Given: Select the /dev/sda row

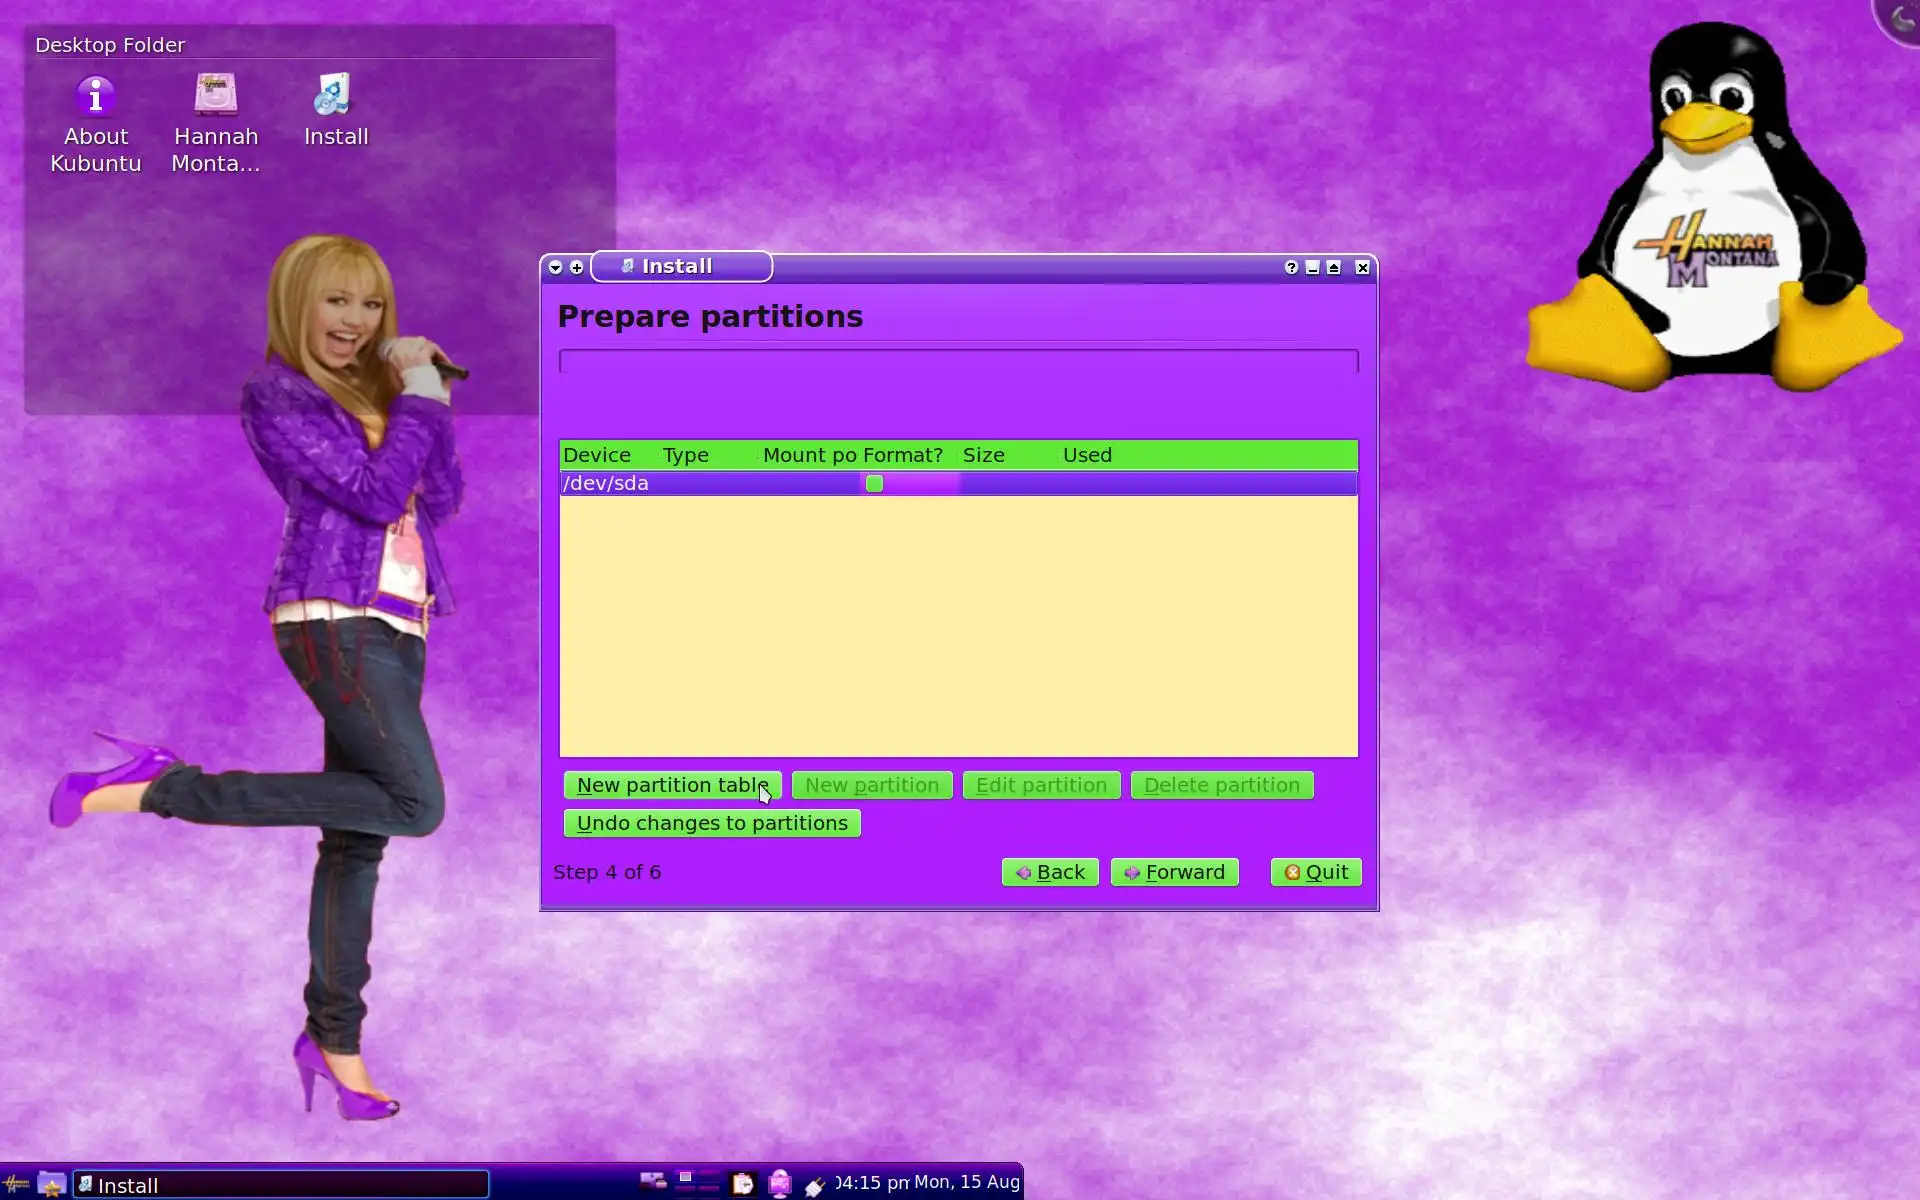Looking at the screenshot, I should (700, 484).
